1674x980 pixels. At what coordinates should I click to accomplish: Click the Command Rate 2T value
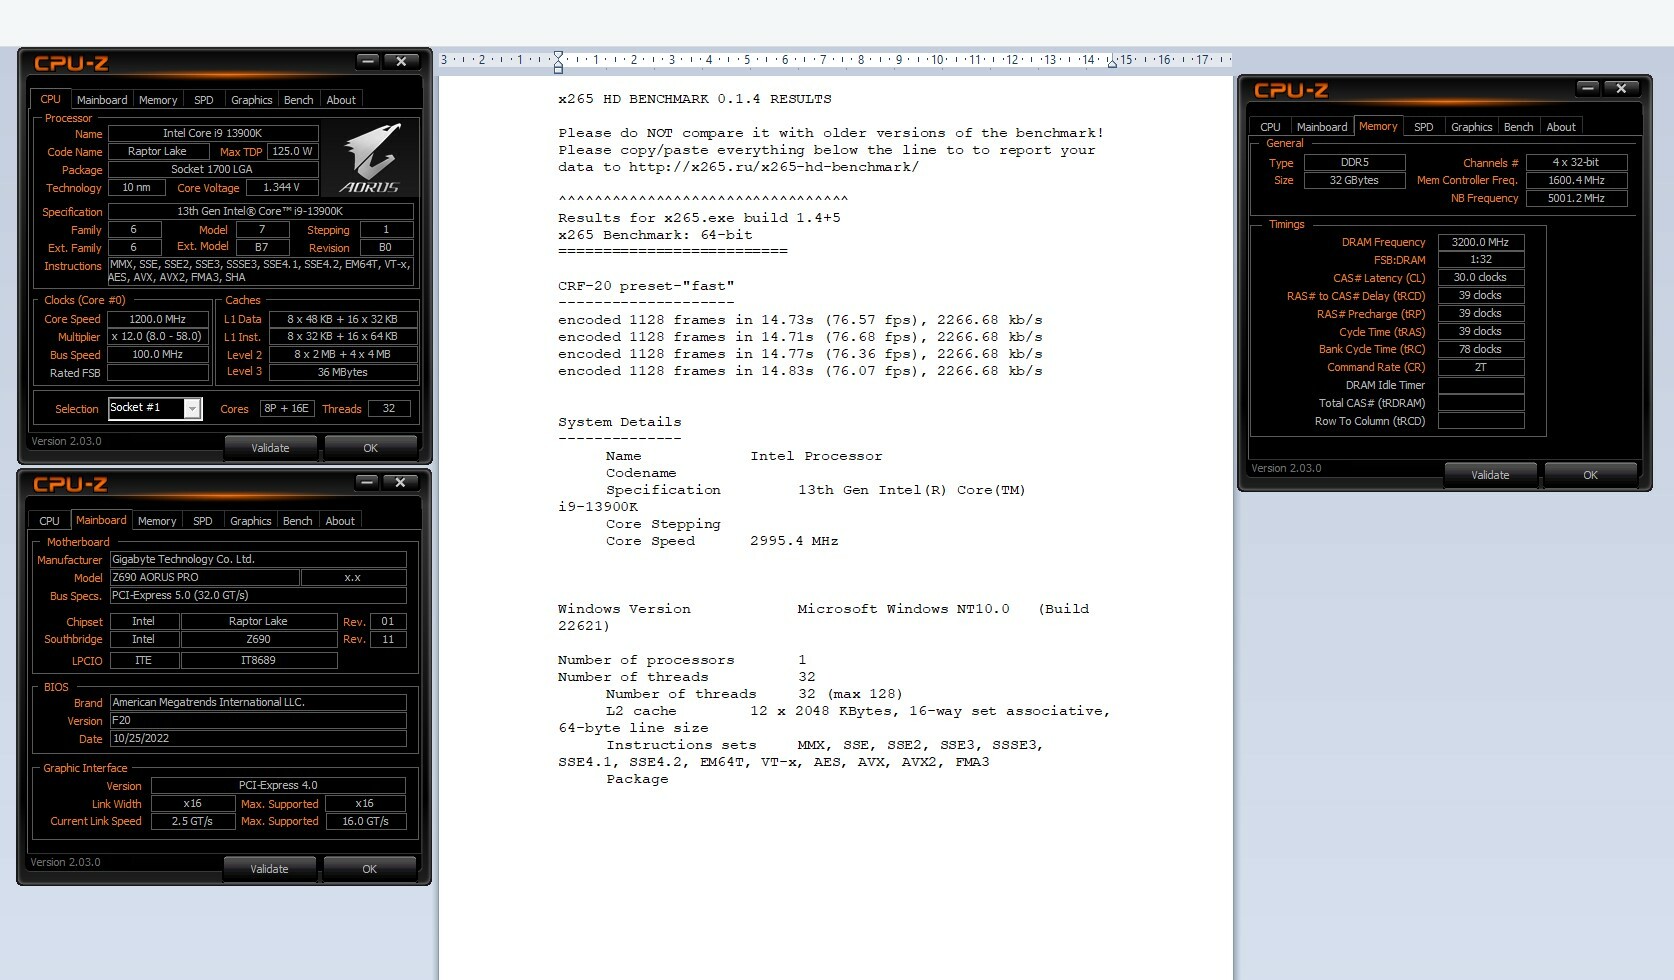coord(1480,367)
